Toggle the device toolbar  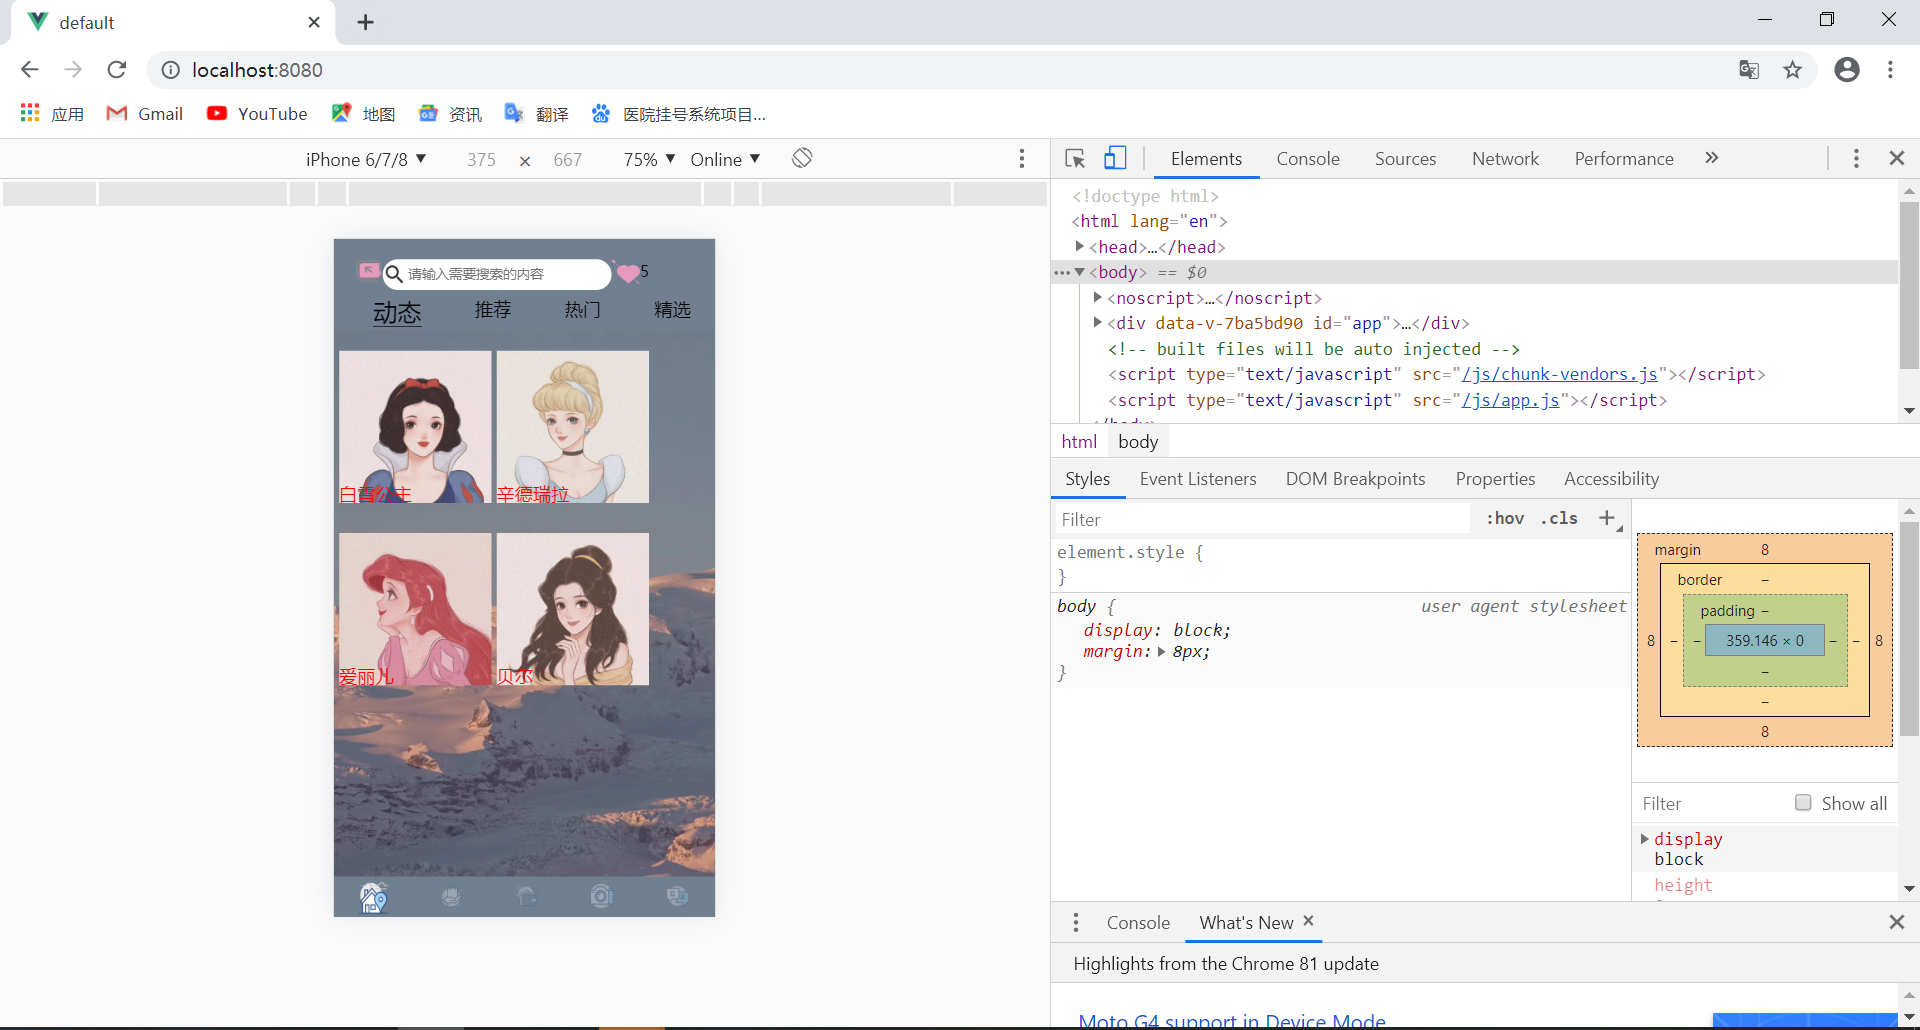[1115, 158]
